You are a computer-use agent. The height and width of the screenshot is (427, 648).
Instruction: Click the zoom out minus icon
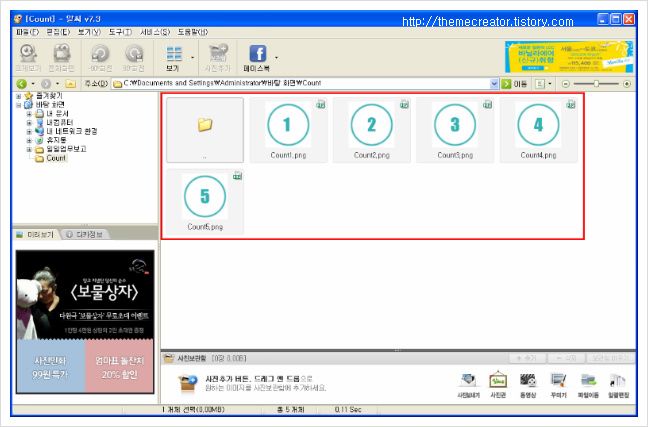(x=565, y=84)
